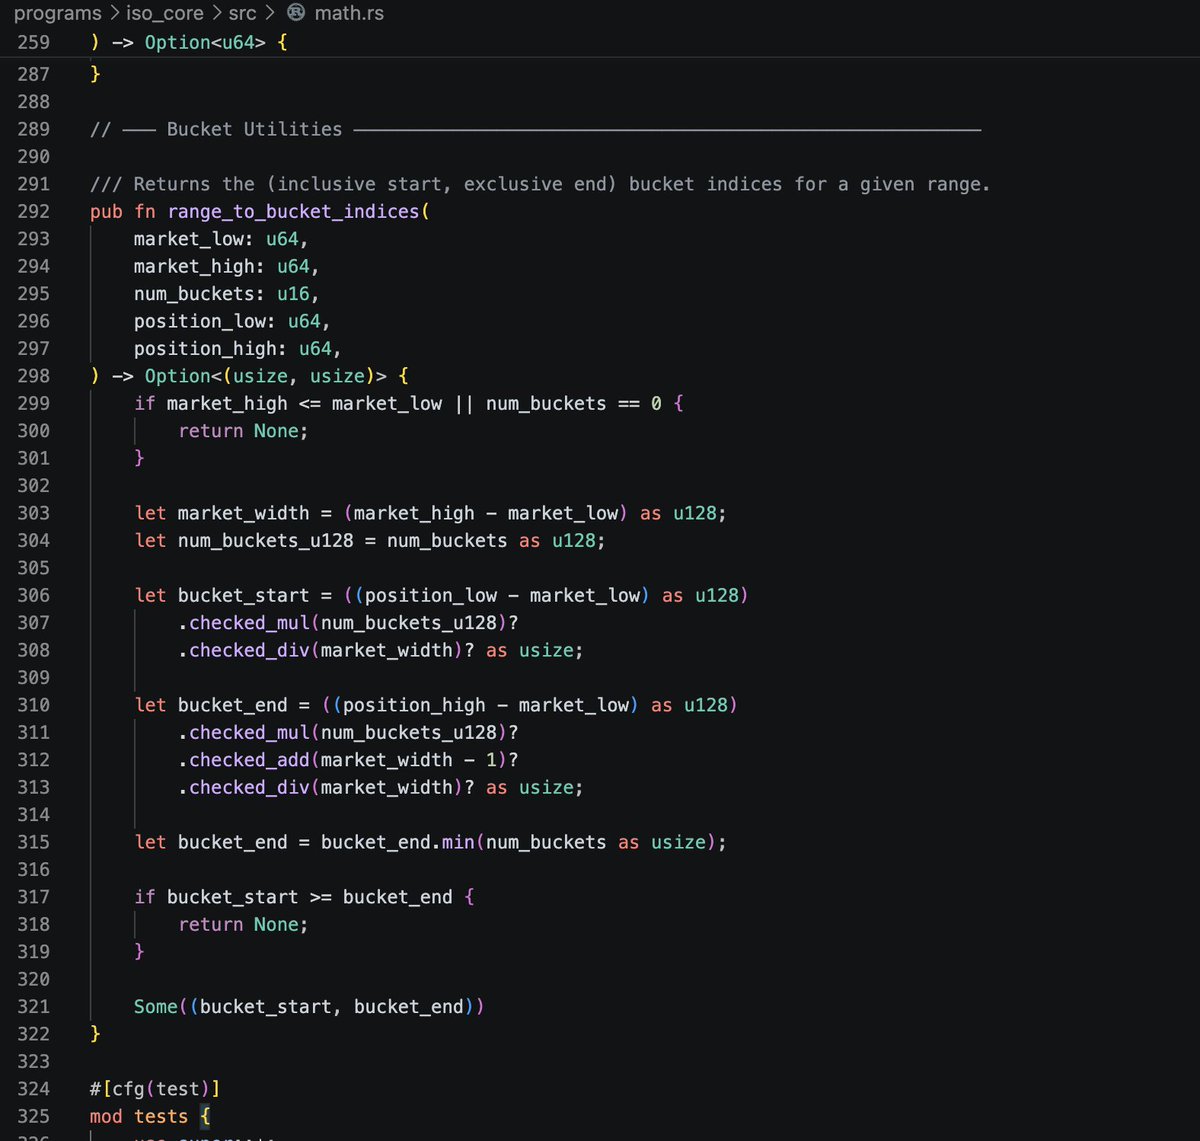This screenshot has width=1200, height=1141.
Task: Click 'return None;' on line 300
Action: (243, 431)
